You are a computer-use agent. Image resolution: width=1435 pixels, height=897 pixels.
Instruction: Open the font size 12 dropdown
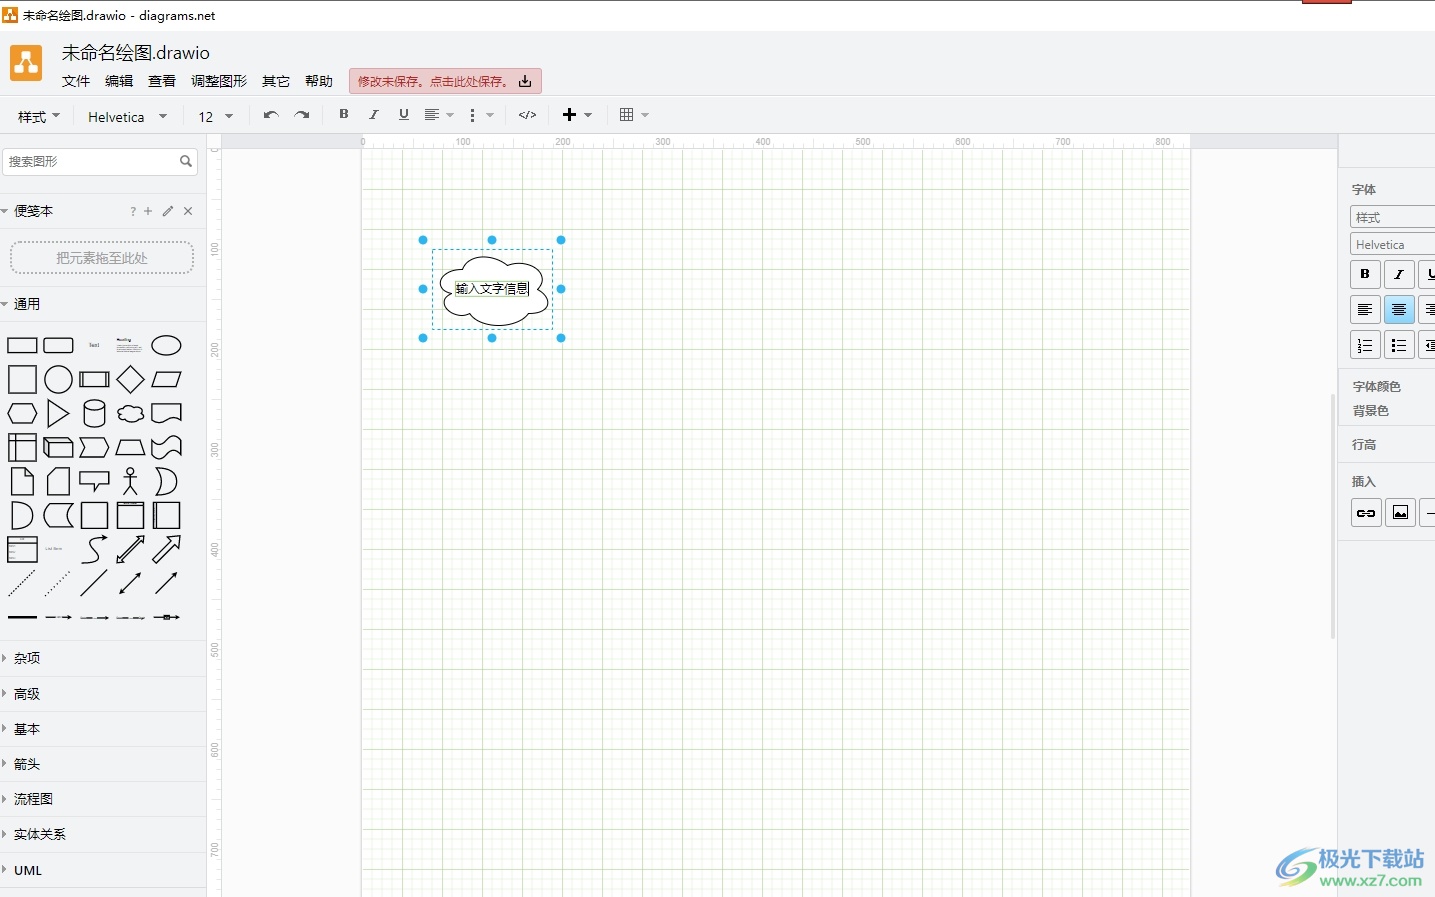click(x=215, y=116)
